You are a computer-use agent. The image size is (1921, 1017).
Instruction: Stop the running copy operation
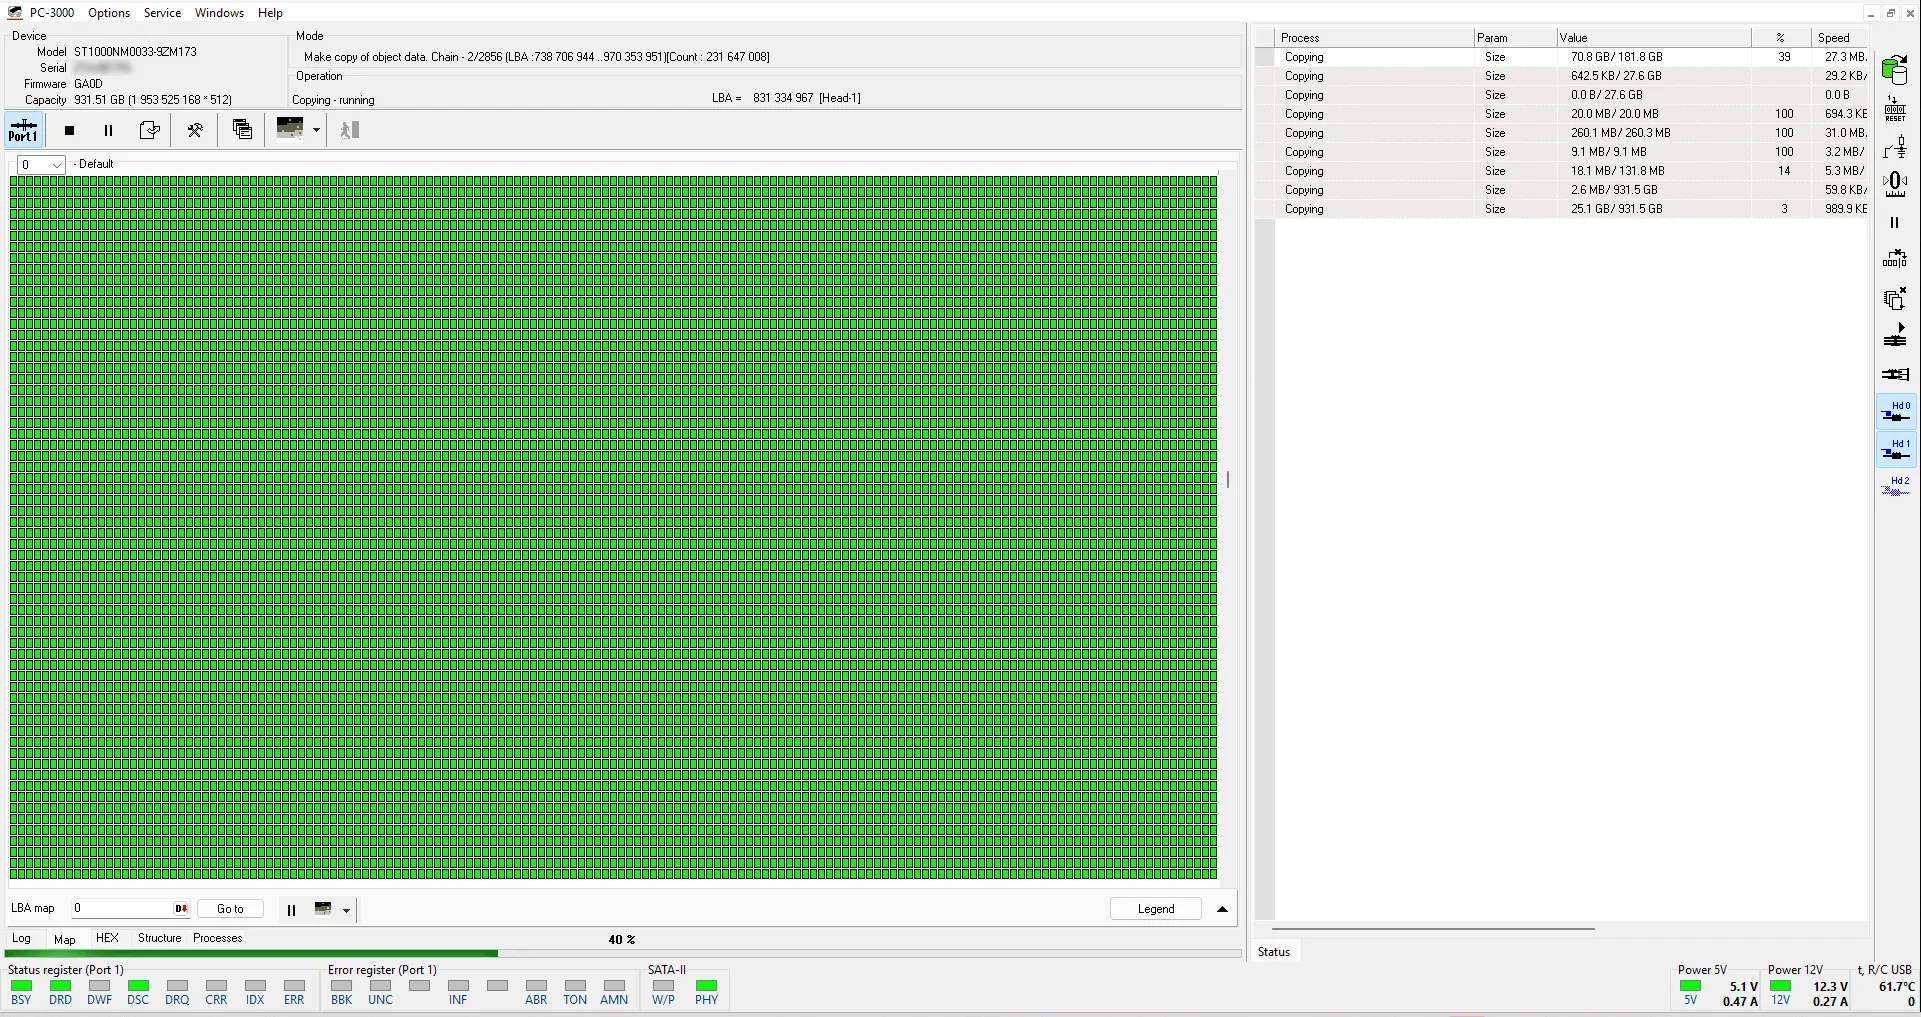(x=69, y=130)
